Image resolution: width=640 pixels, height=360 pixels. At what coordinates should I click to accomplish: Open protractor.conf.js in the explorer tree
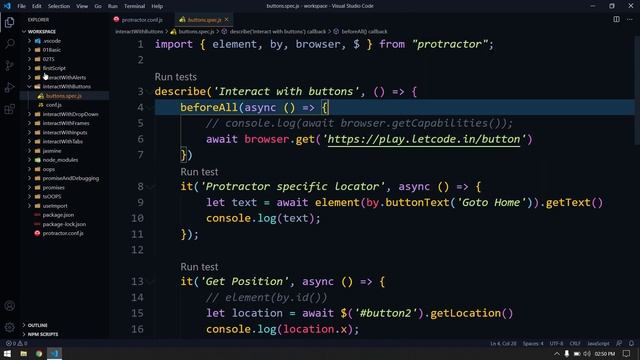tap(64, 233)
